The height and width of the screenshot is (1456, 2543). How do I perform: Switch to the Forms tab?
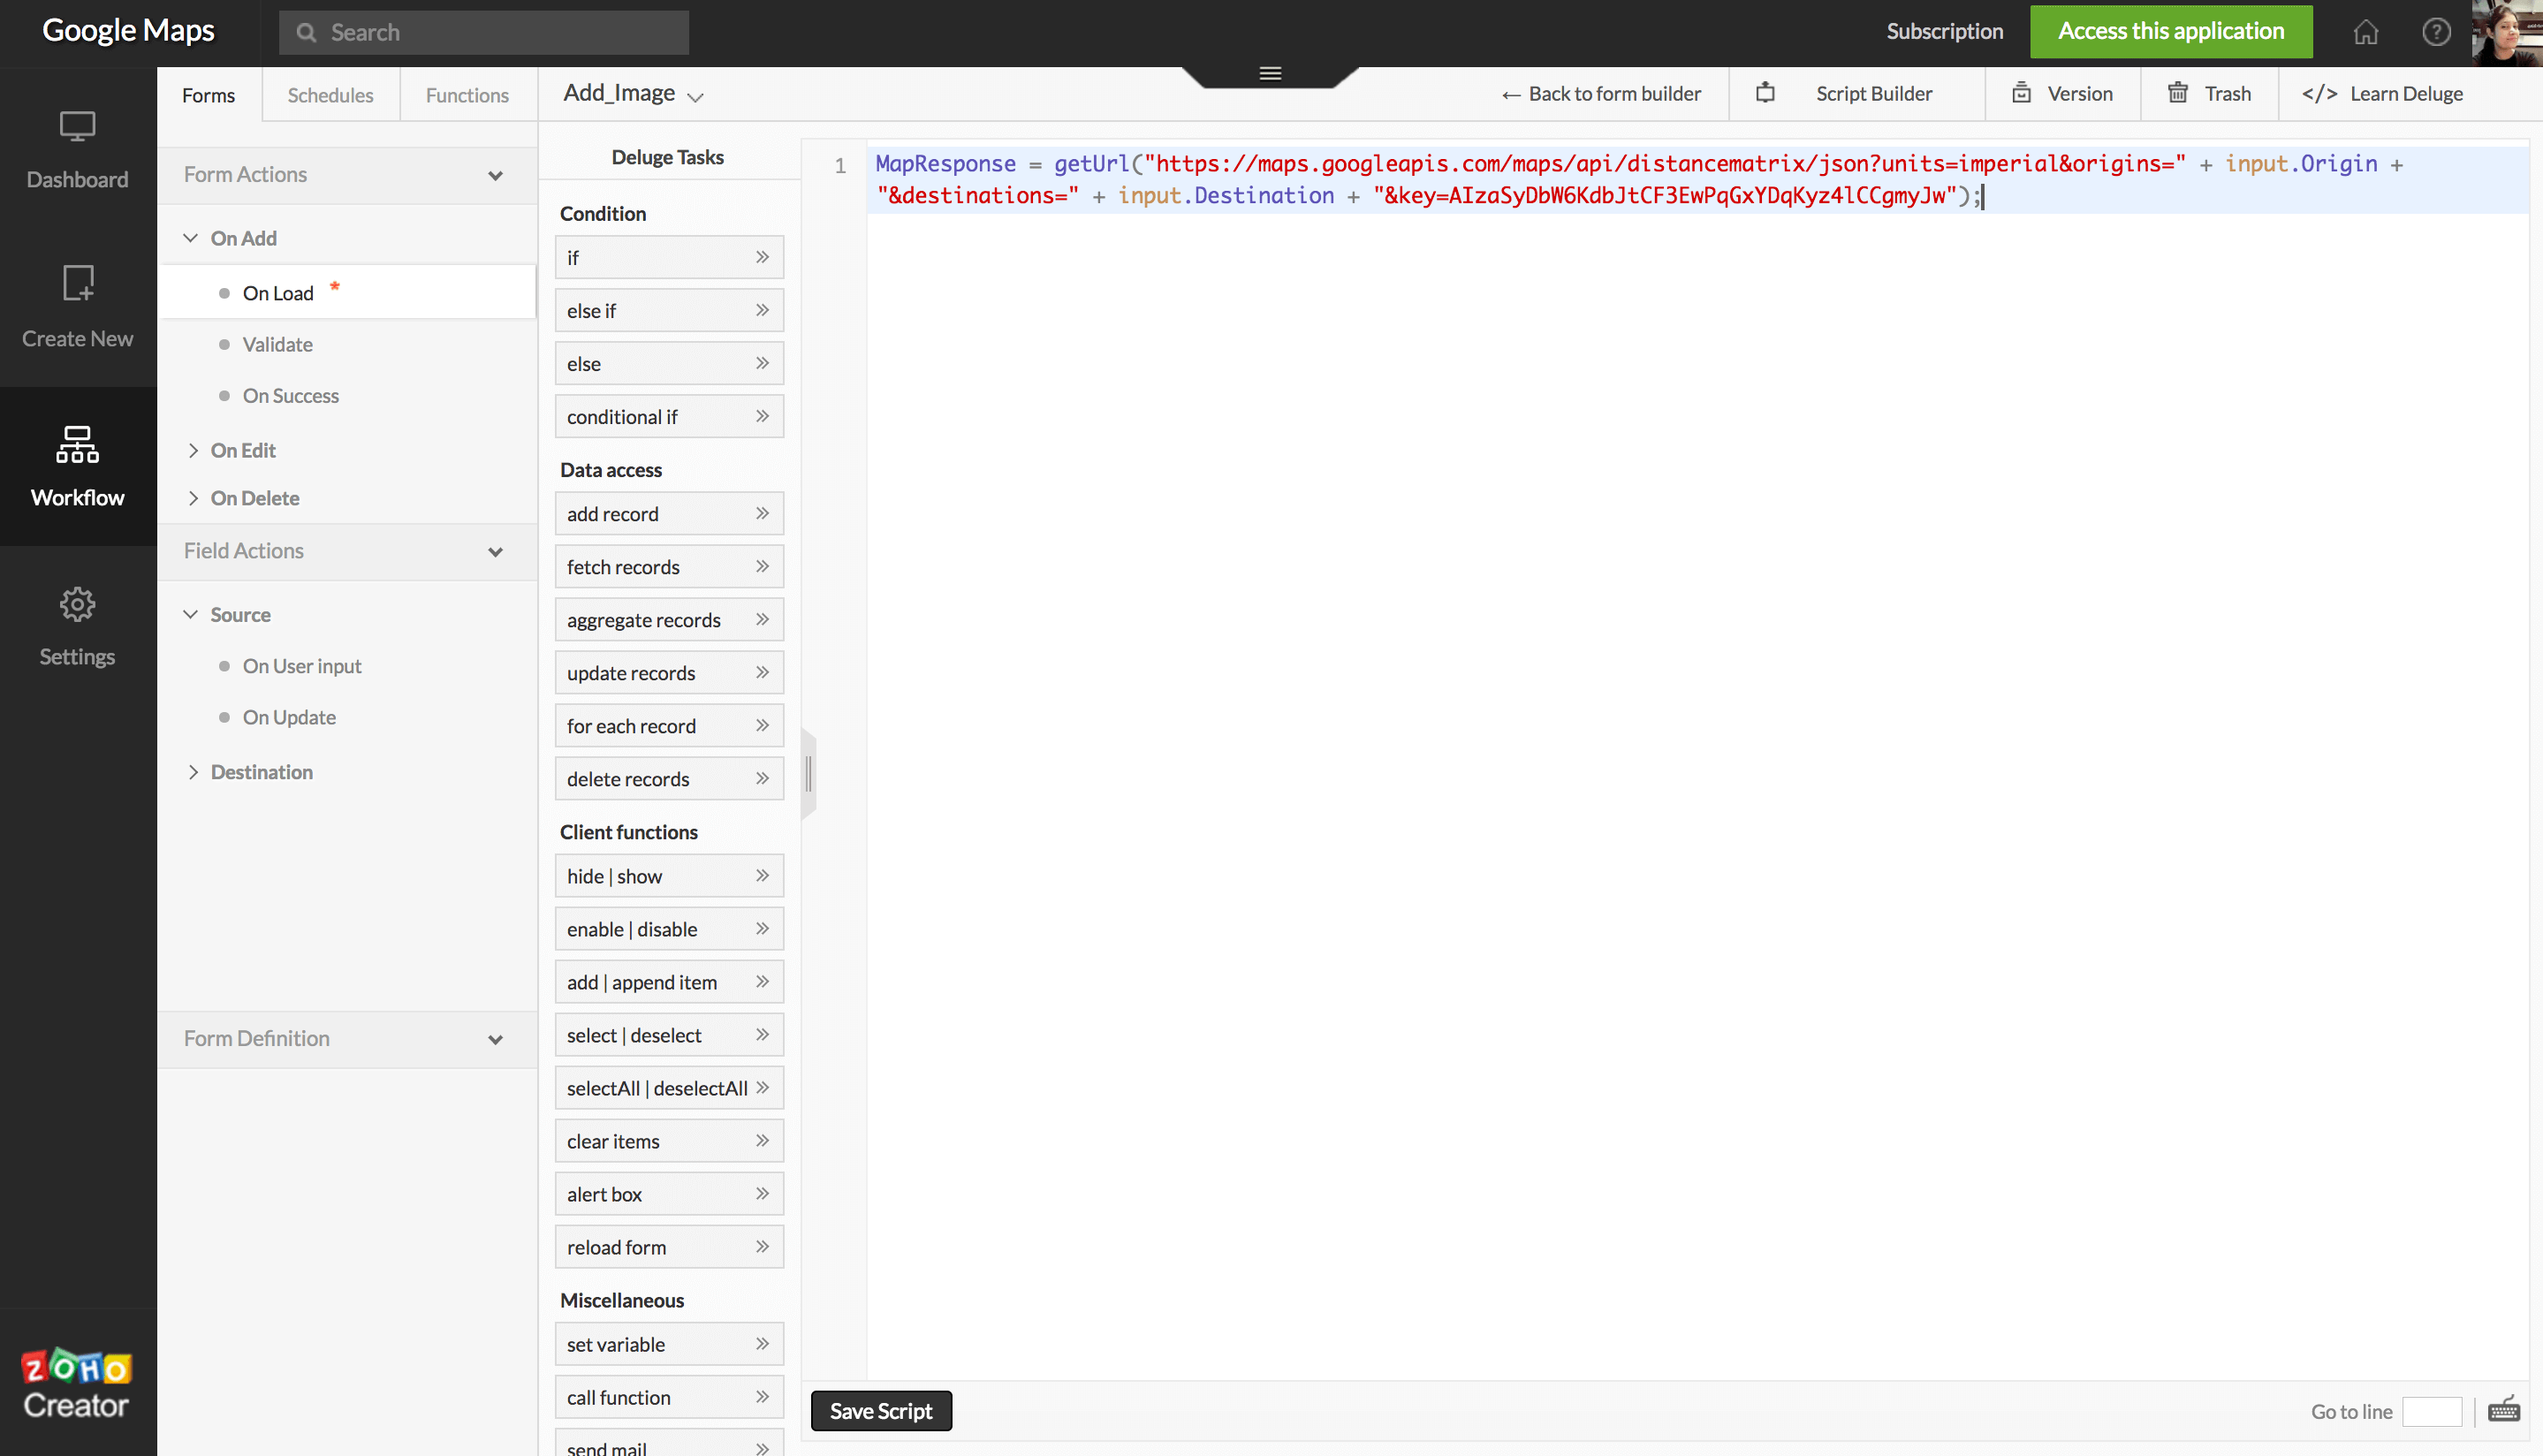208,95
